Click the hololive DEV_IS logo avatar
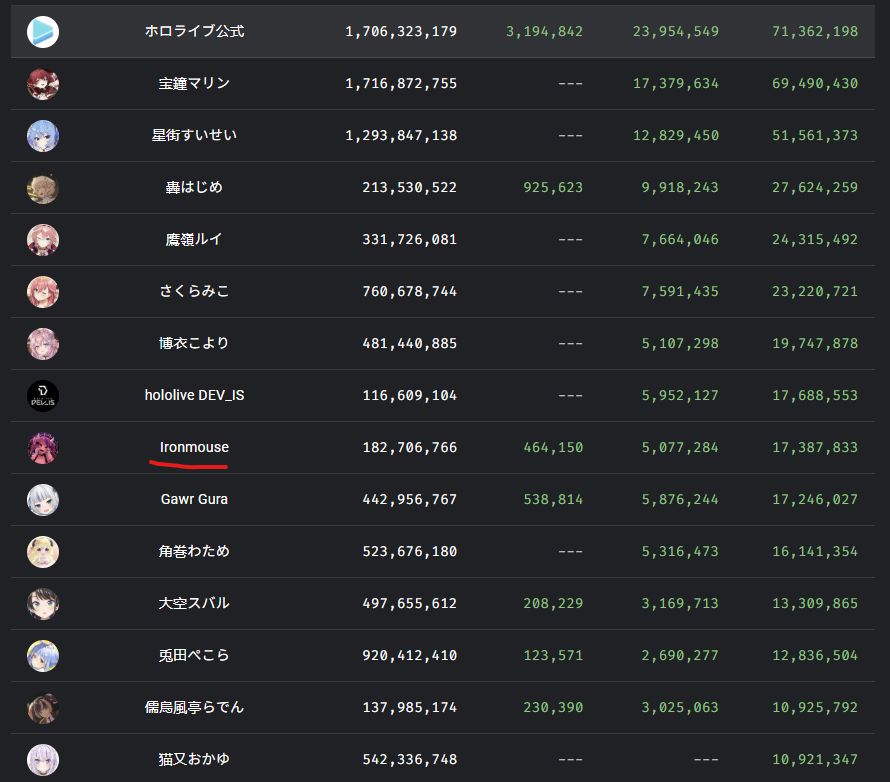The width and height of the screenshot is (890, 782). click(x=43, y=396)
